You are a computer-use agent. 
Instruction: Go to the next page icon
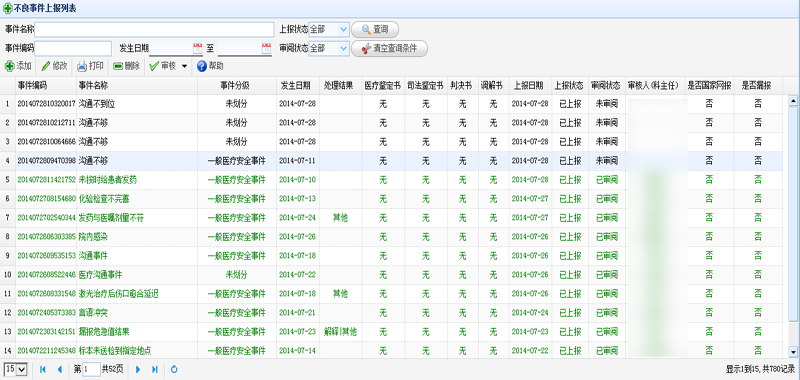click(x=138, y=369)
